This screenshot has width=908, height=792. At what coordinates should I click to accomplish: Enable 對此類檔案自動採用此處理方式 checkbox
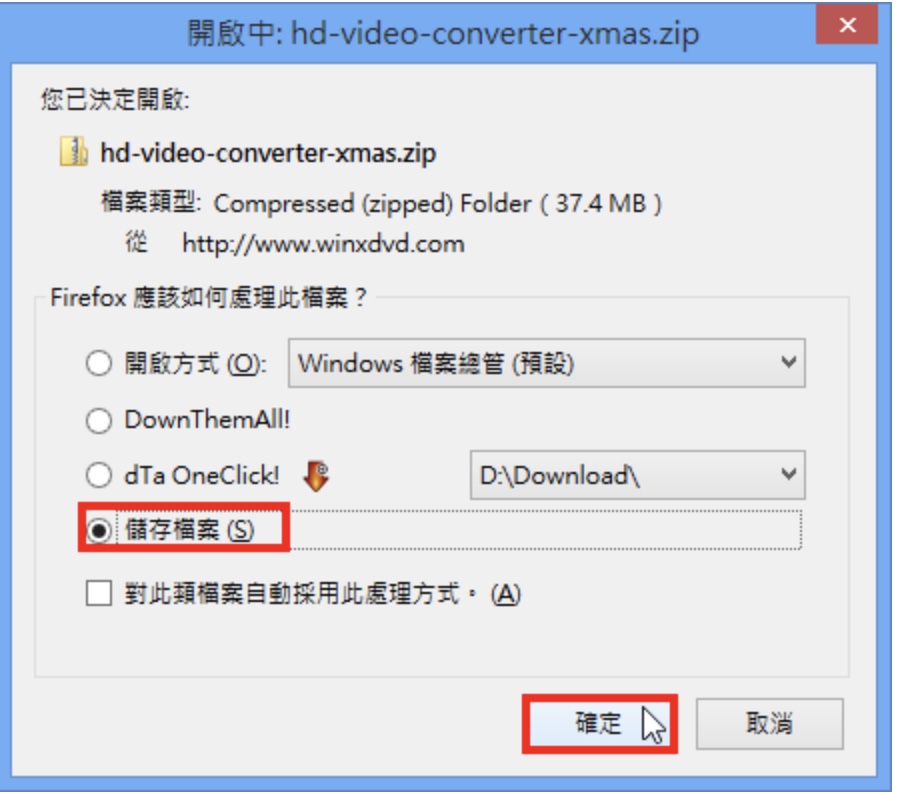tap(98, 593)
